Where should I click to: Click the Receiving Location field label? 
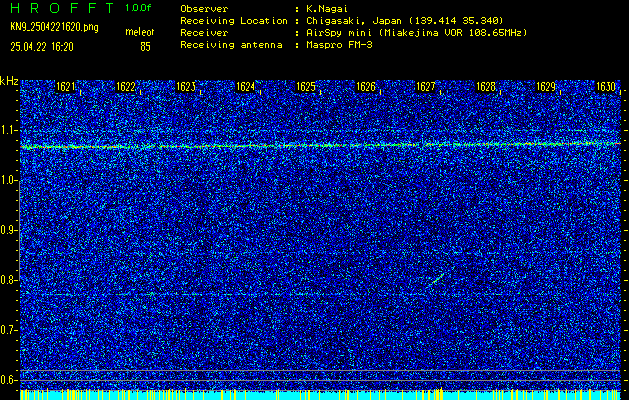tap(234, 21)
